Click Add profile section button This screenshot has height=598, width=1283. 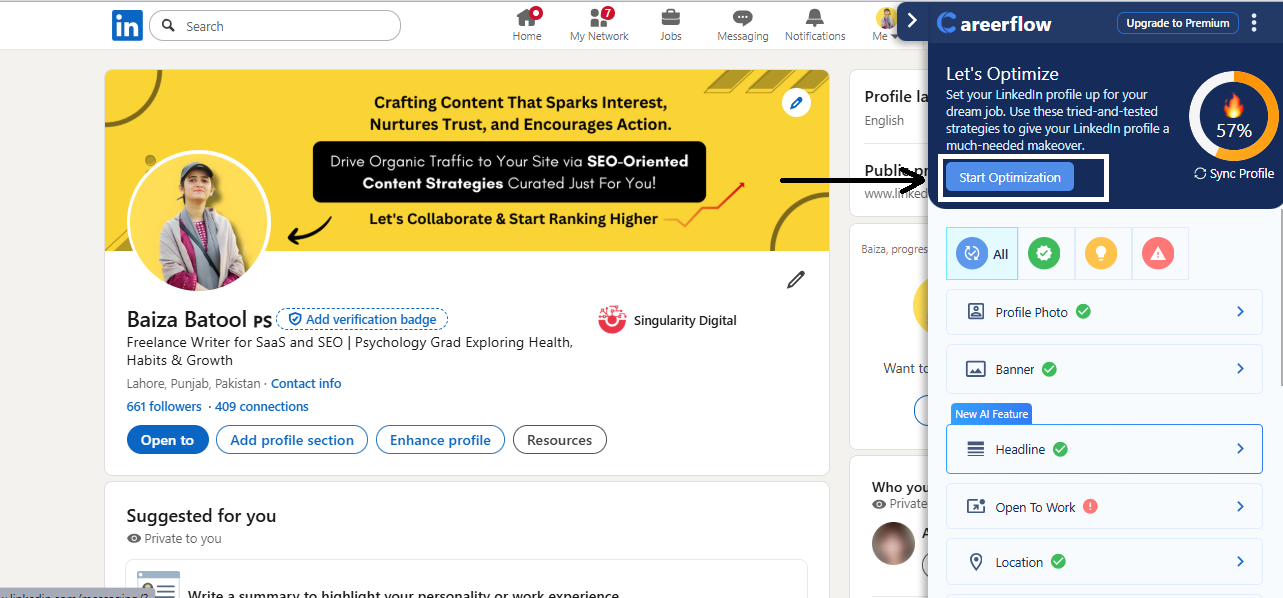point(292,440)
